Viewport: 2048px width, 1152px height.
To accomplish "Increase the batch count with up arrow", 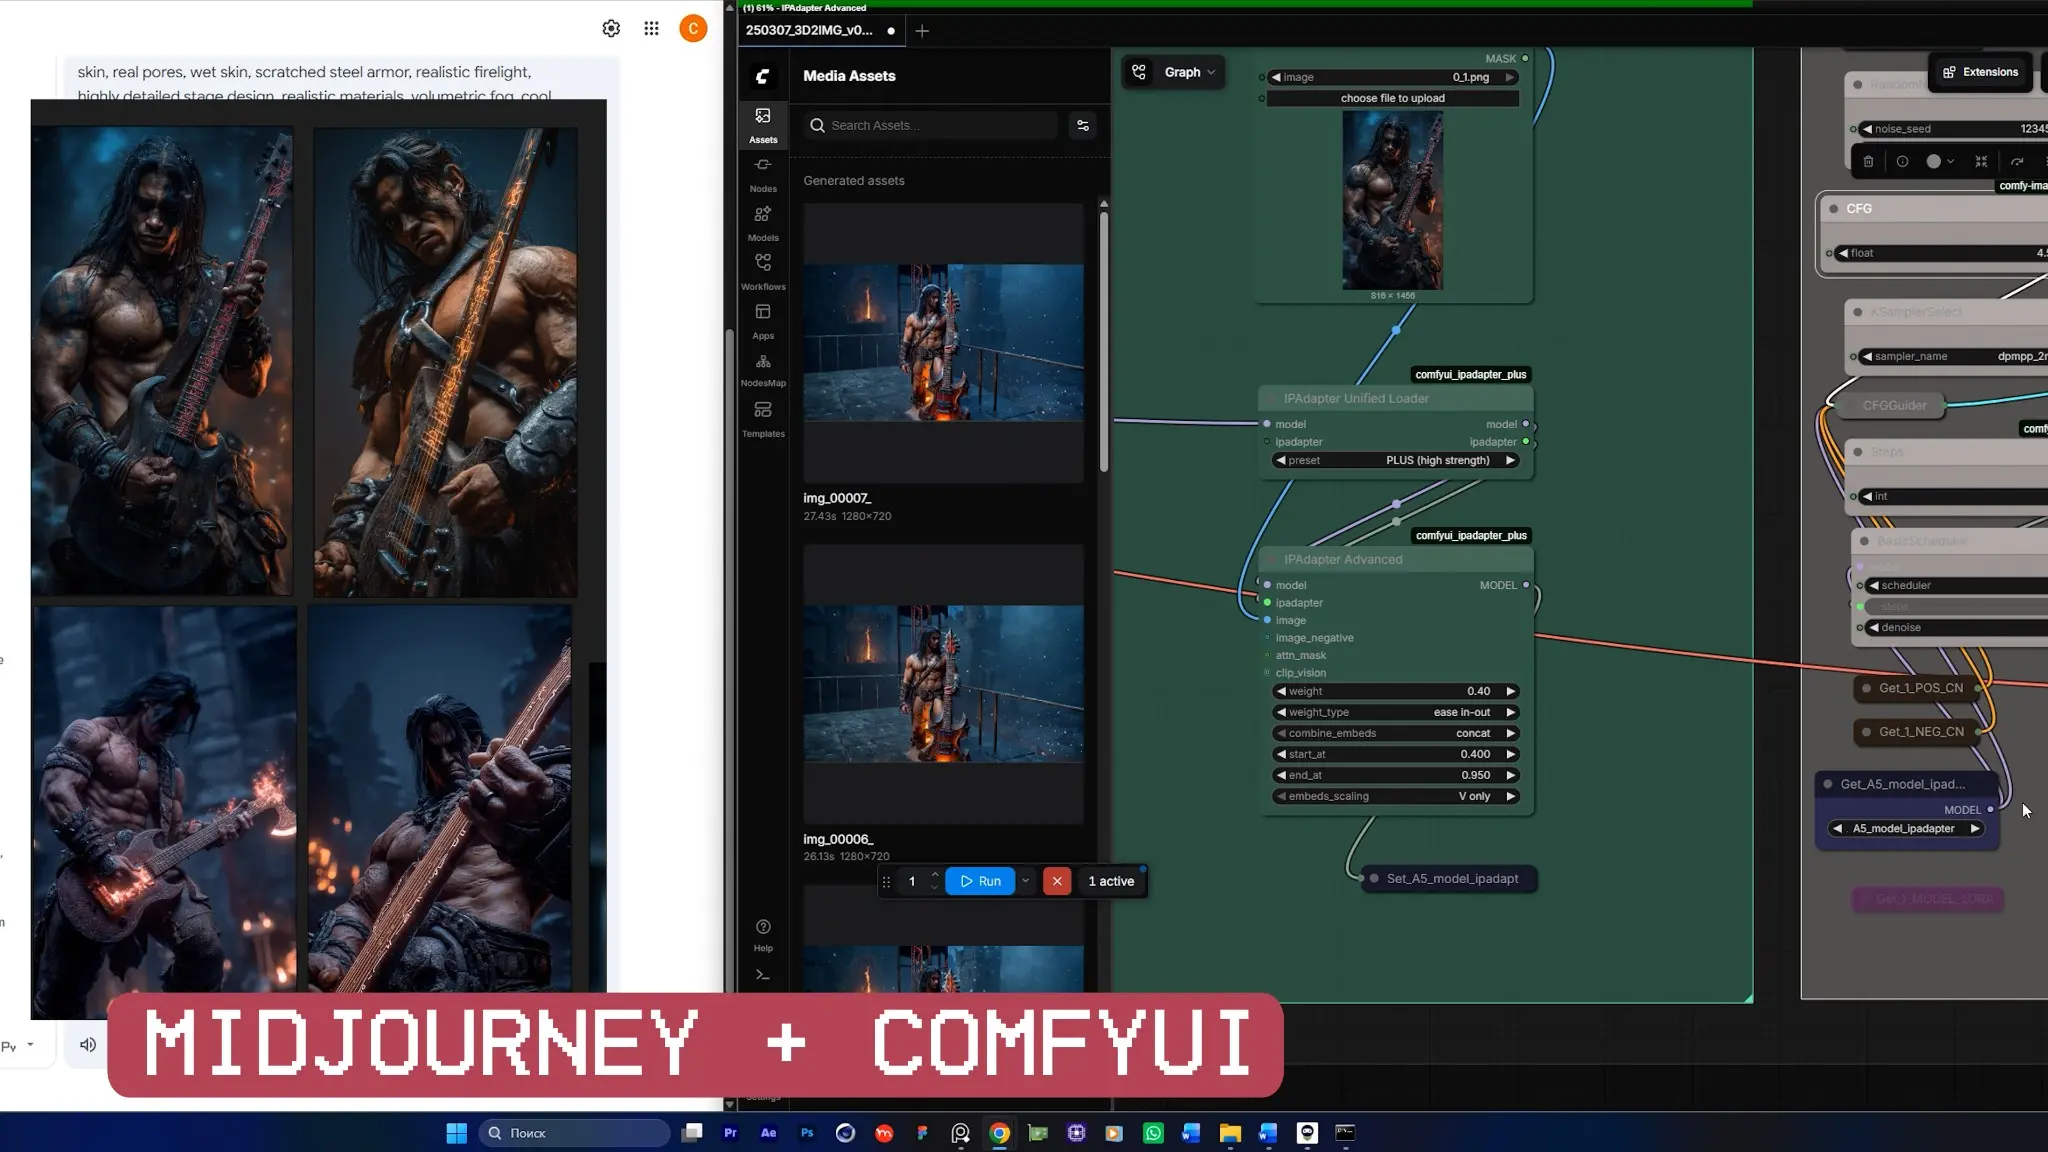I will [934, 875].
